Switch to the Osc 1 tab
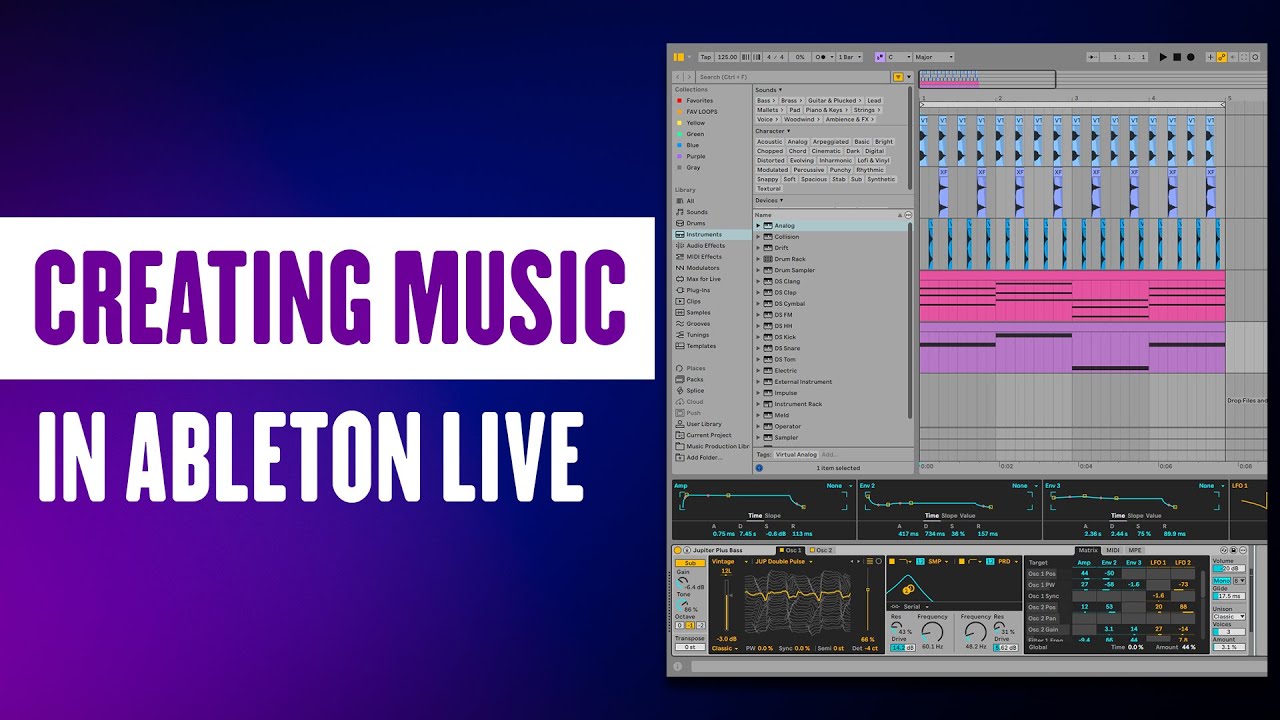1280x720 pixels. pos(790,550)
